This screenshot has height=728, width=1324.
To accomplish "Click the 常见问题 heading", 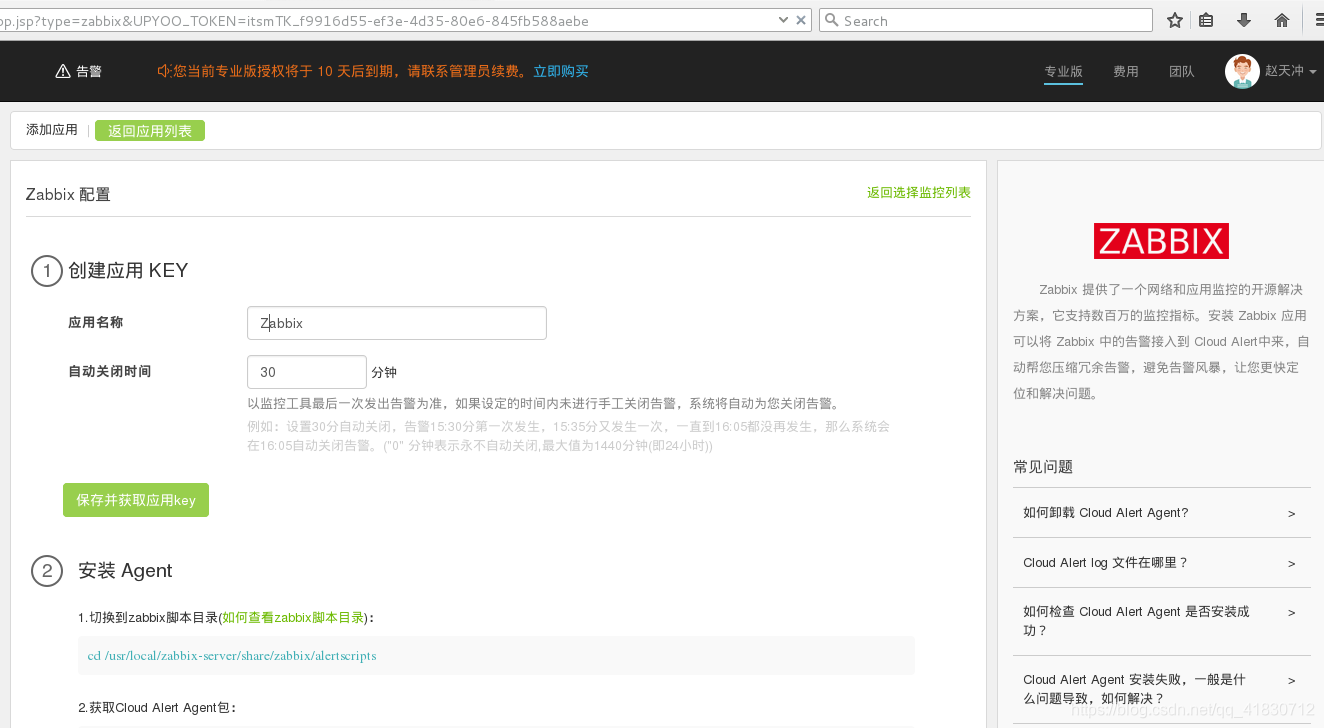I will 1043,467.
